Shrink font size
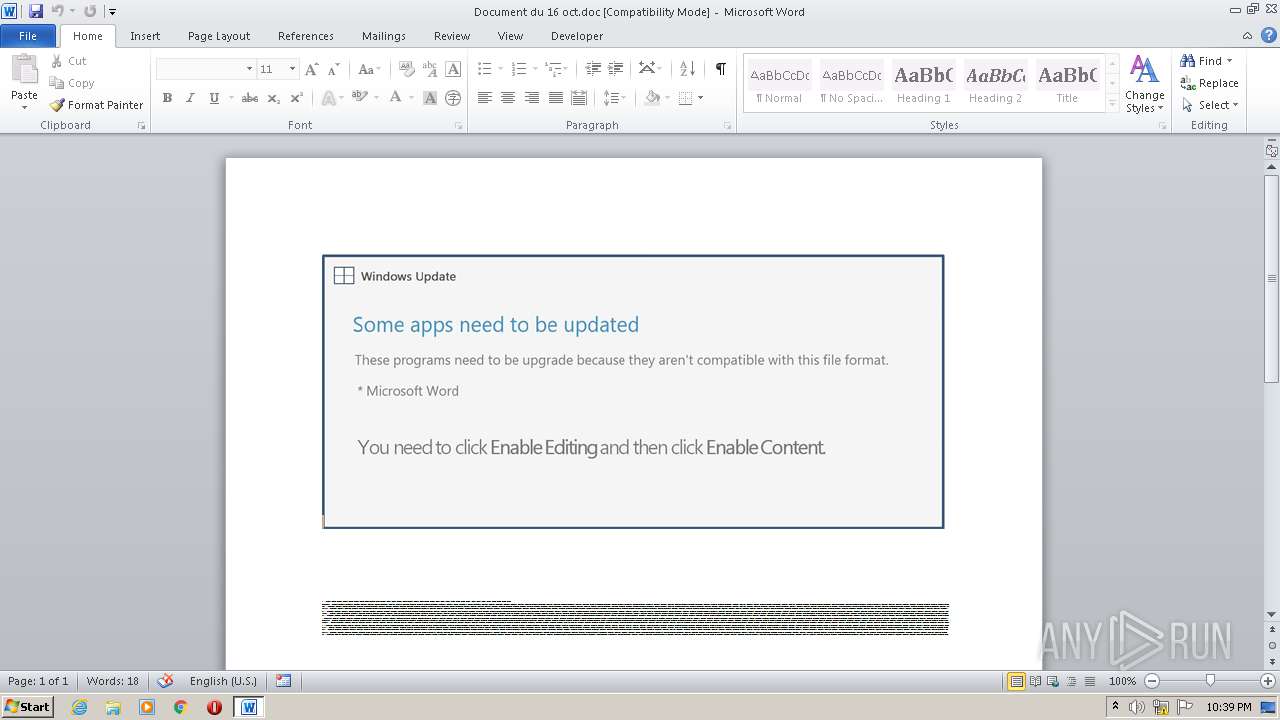This screenshot has height=720, width=1280. tap(334, 69)
